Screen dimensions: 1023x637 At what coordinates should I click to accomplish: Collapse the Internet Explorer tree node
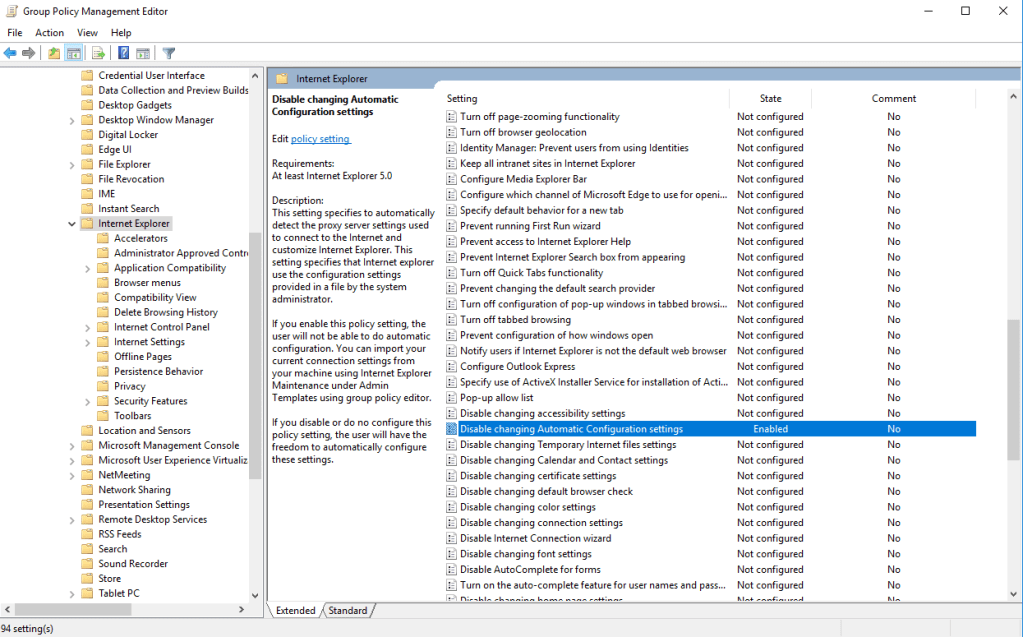pos(72,224)
